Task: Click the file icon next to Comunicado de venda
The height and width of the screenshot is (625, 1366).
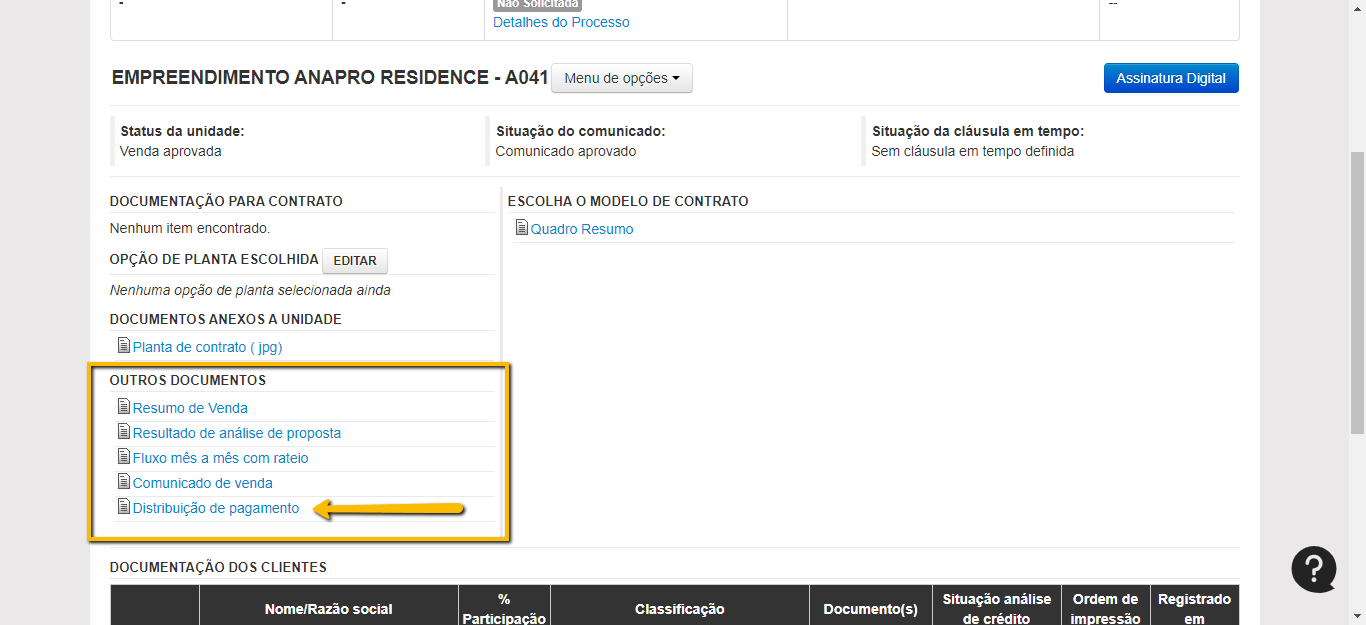Action: tap(124, 482)
